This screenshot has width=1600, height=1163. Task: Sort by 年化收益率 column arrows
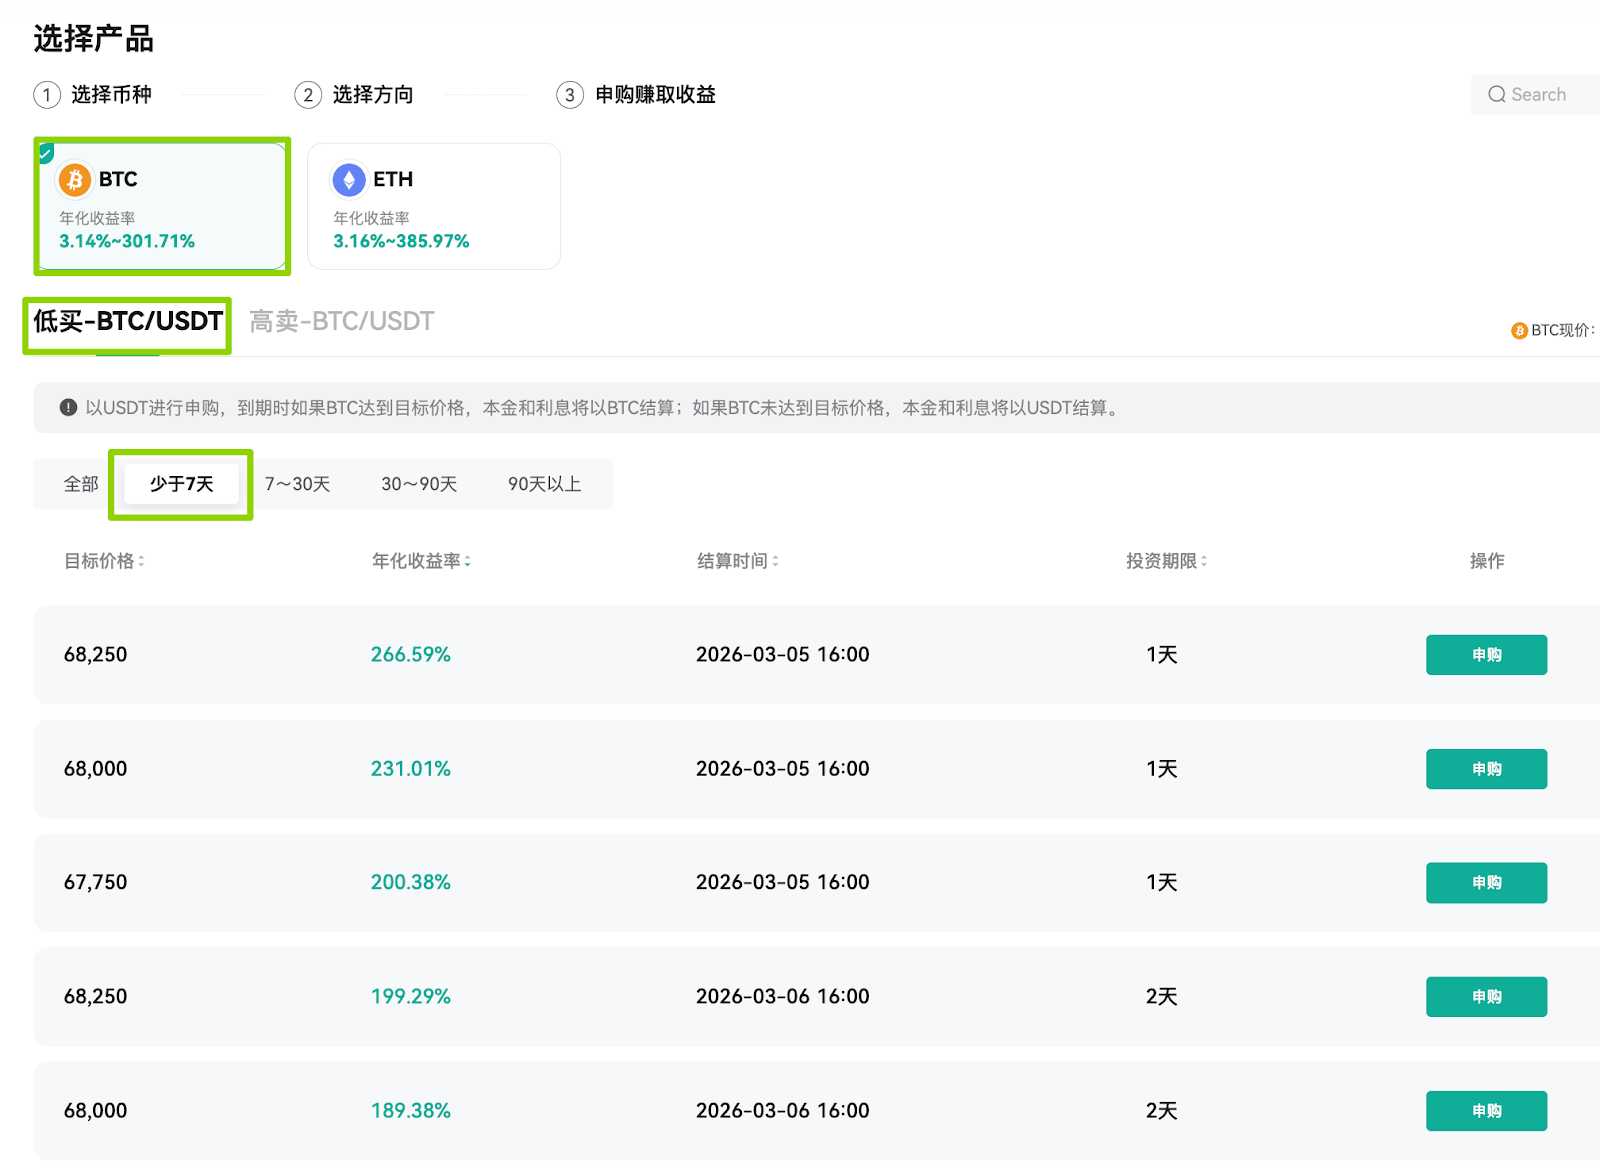[467, 562]
